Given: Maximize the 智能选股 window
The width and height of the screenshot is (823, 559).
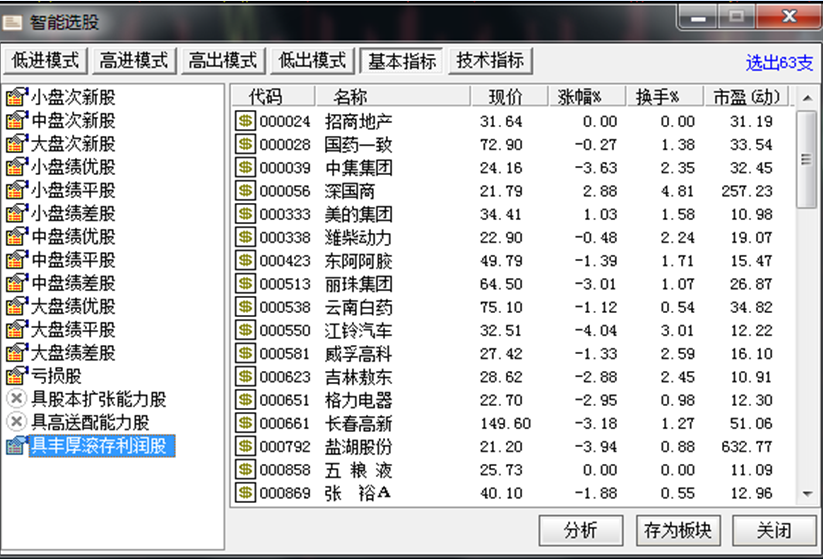Looking at the screenshot, I should 736,17.
